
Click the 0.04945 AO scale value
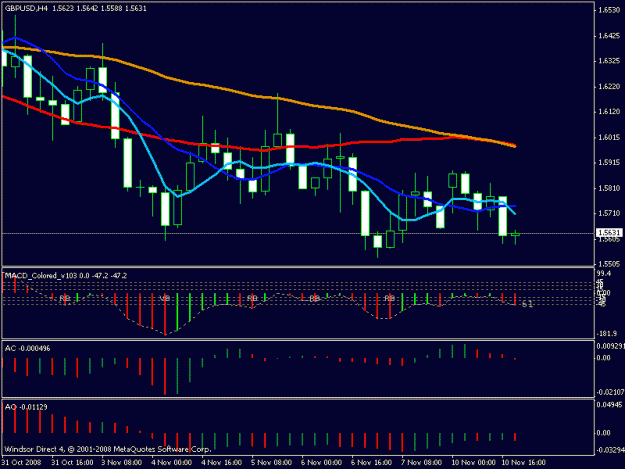609,405
